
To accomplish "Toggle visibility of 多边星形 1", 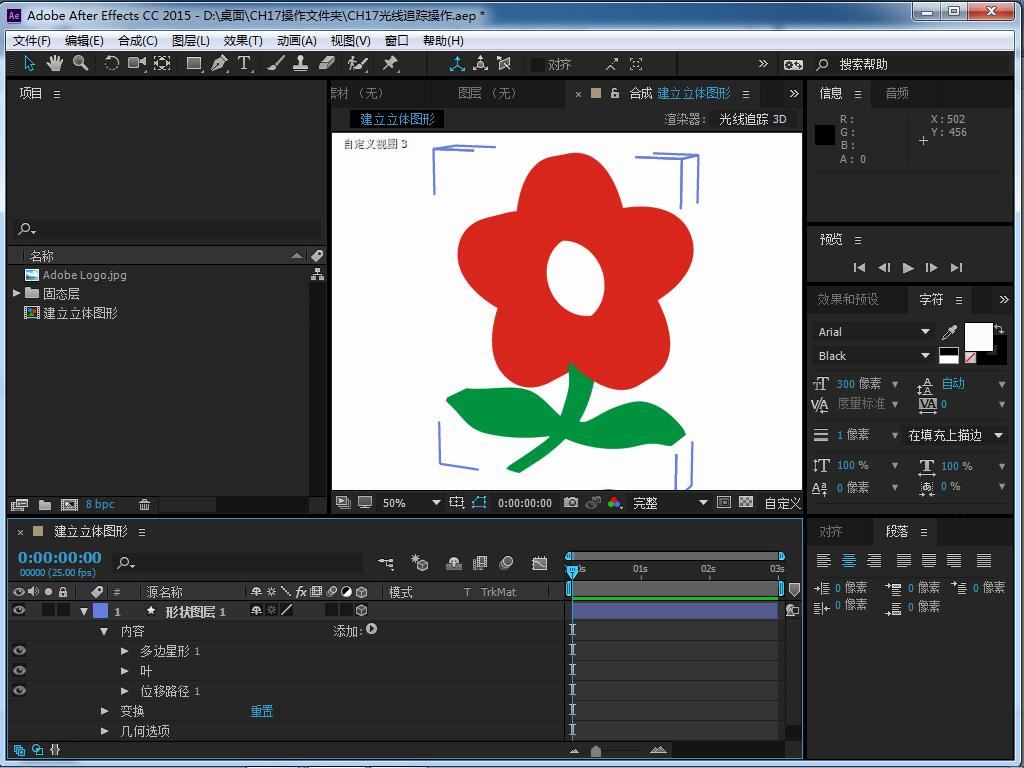I will (x=19, y=650).
